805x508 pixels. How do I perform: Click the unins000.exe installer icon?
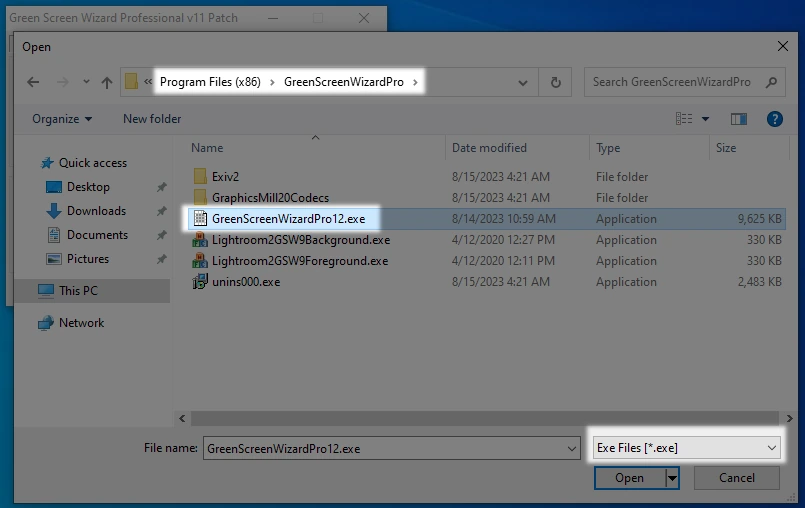click(200, 281)
